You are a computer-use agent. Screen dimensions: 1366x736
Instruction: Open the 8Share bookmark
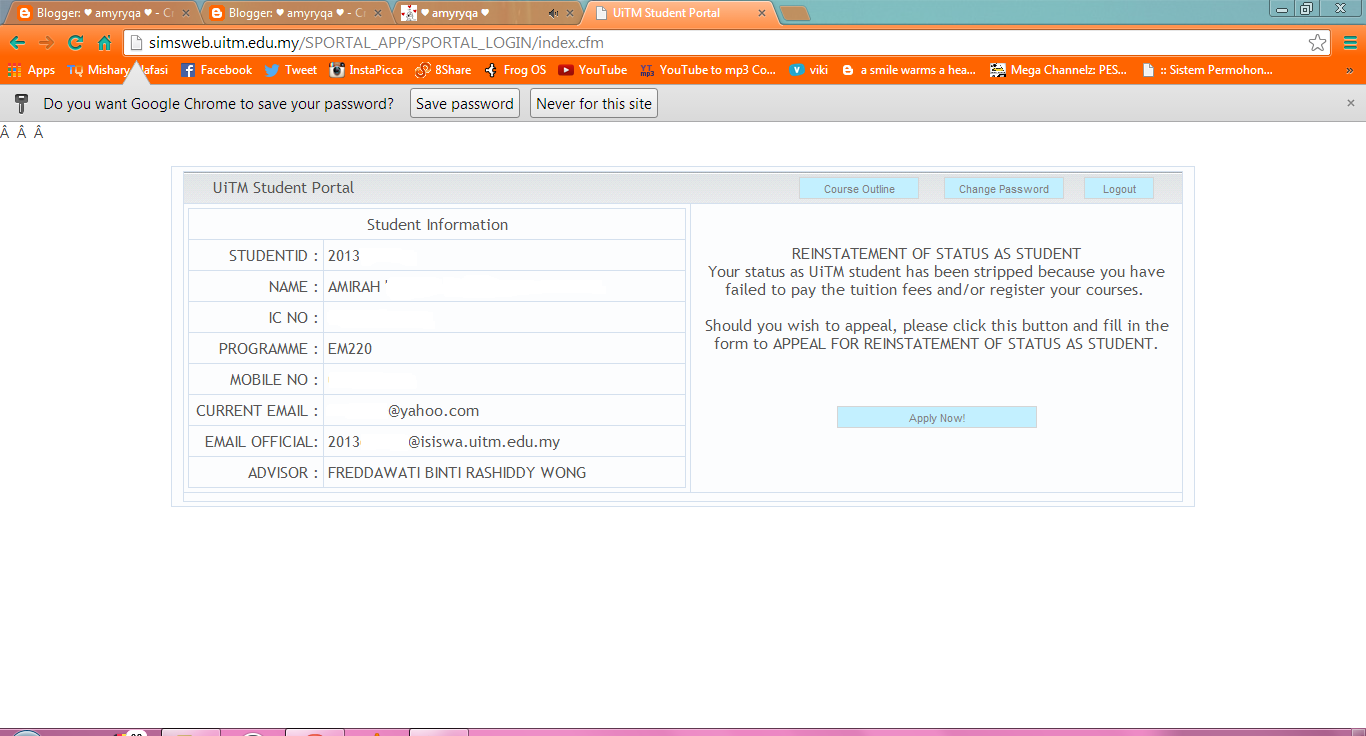[443, 70]
